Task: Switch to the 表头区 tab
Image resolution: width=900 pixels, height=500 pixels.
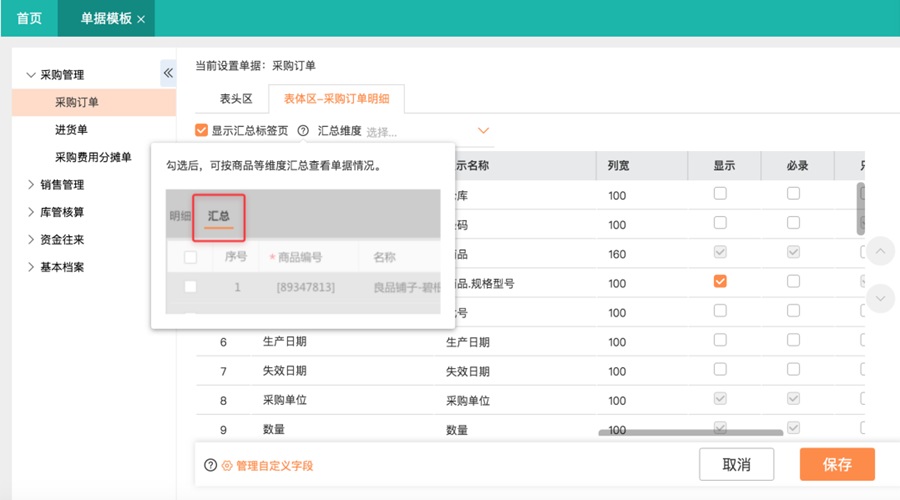Action: (236, 99)
